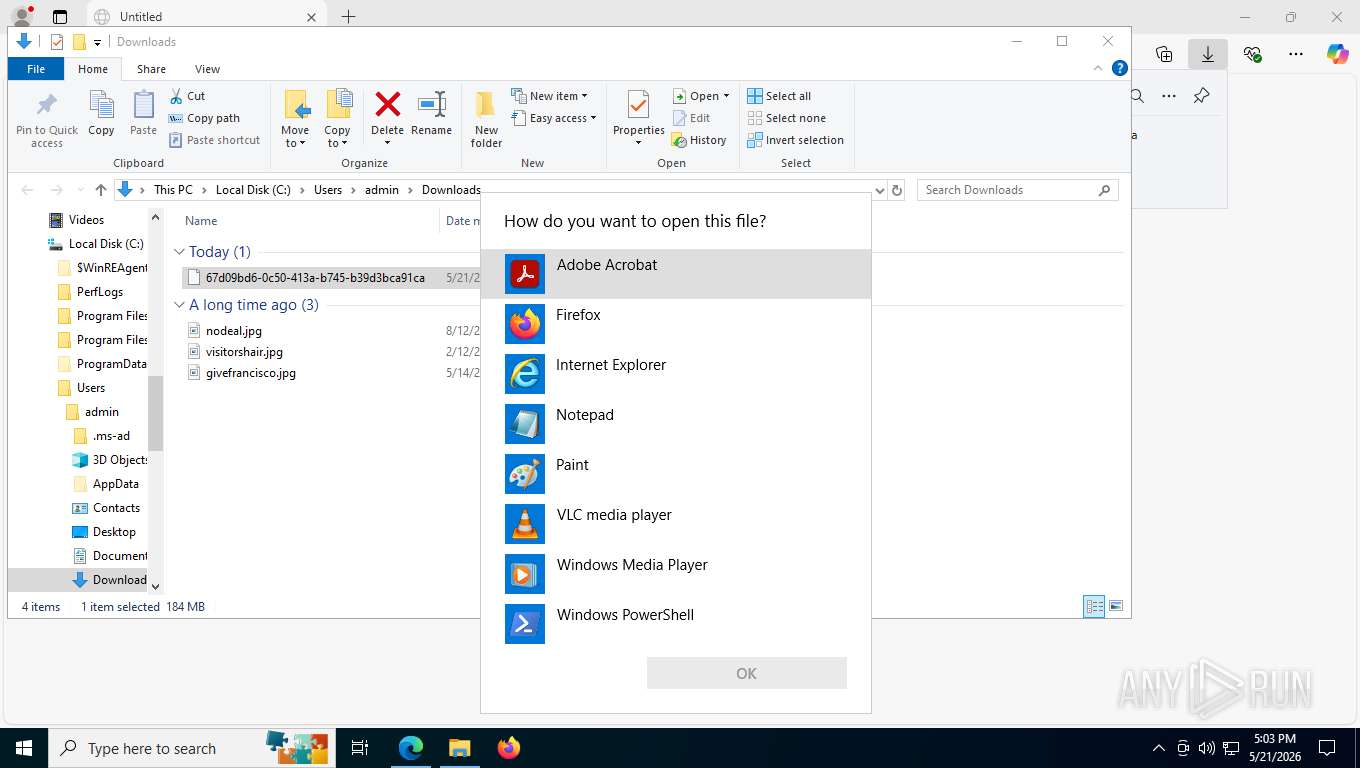Select Desktop in the navigation tree
Image resolution: width=1360 pixels, height=768 pixels.
tap(114, 532)
